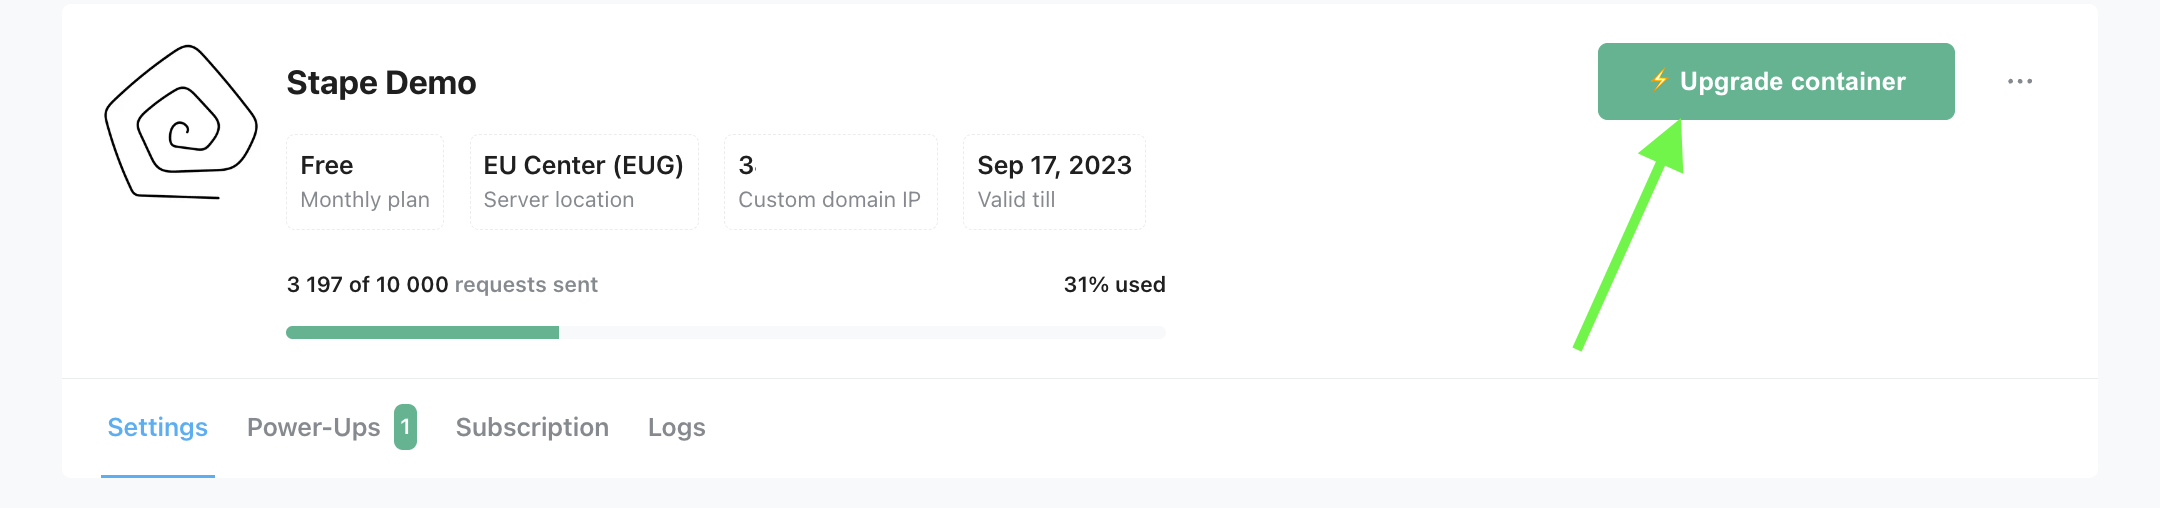The image size is (2160, 508).
Task: Click the Upgrade container button
Action: pos(1776,81)
